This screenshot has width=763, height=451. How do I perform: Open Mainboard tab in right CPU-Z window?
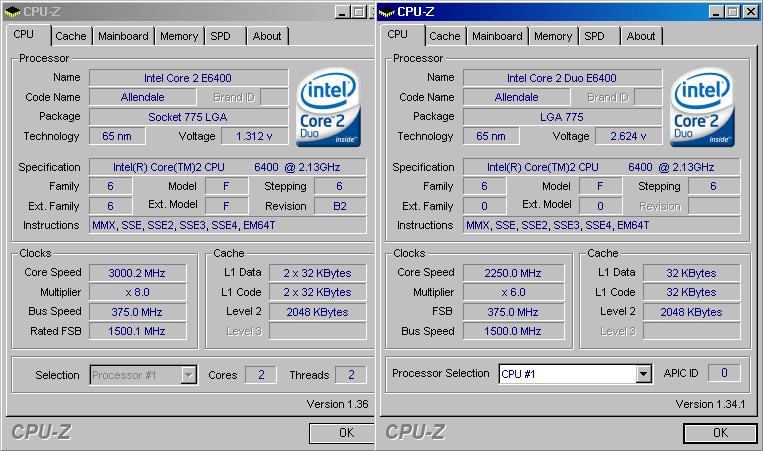[497, 36]
